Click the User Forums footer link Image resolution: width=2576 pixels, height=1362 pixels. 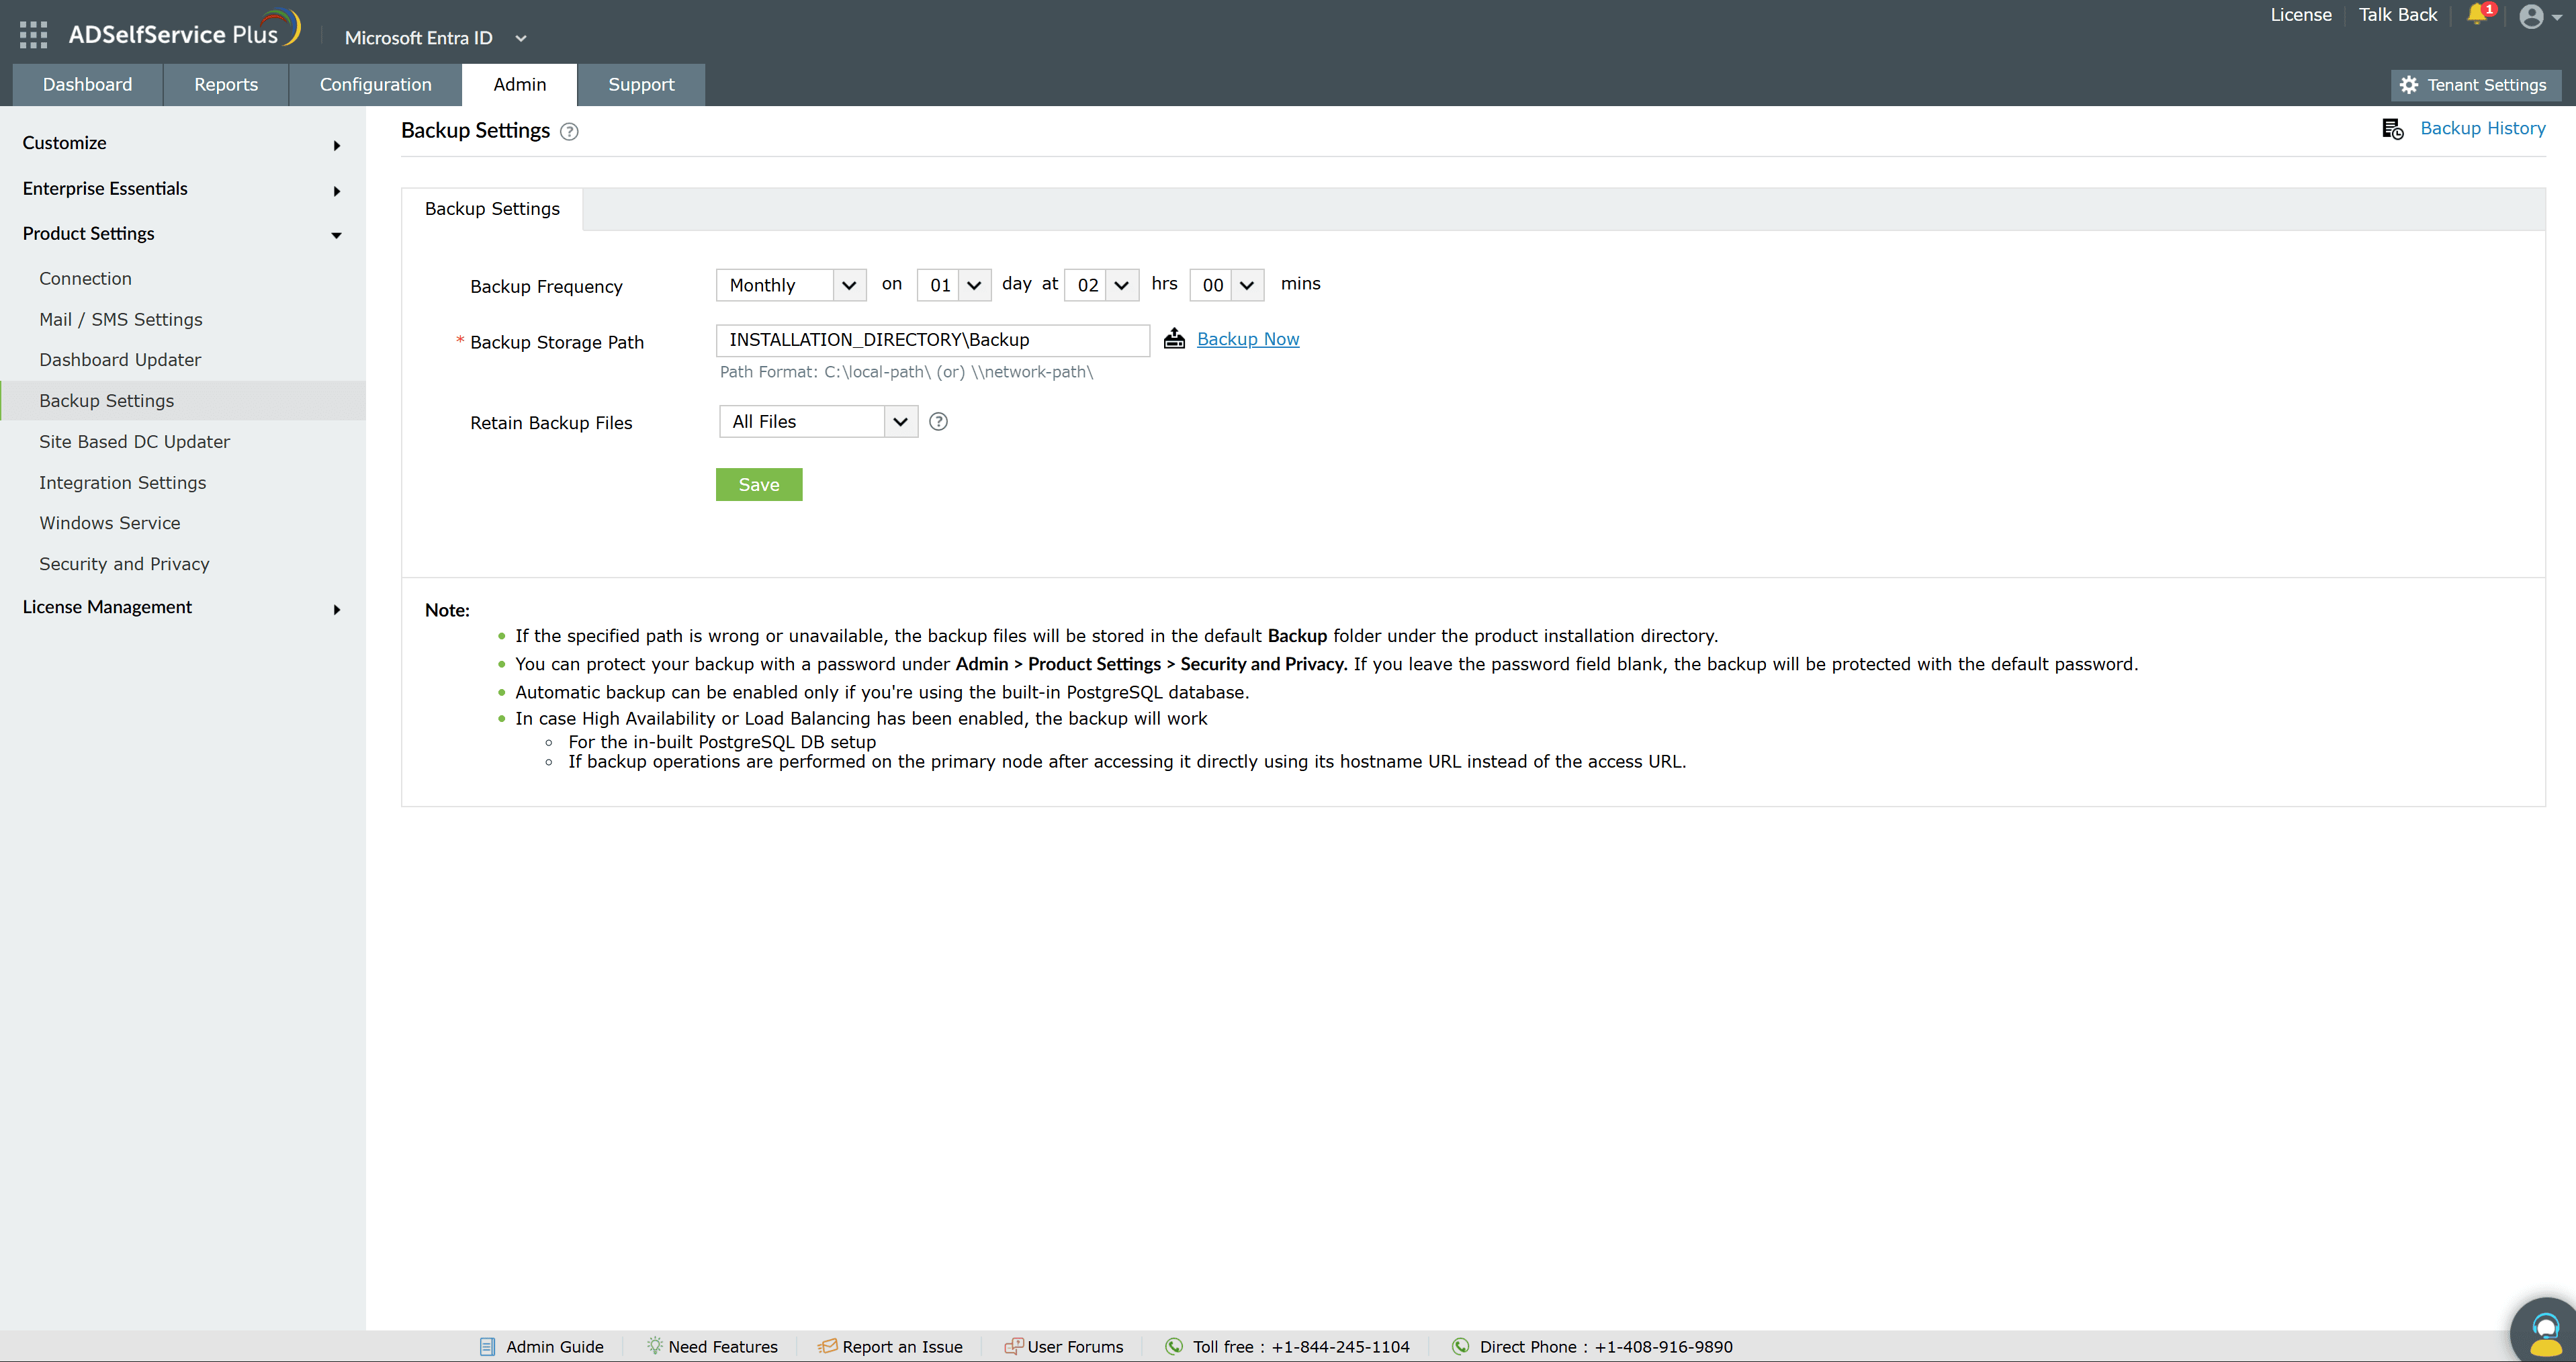click(1075, 1347)
